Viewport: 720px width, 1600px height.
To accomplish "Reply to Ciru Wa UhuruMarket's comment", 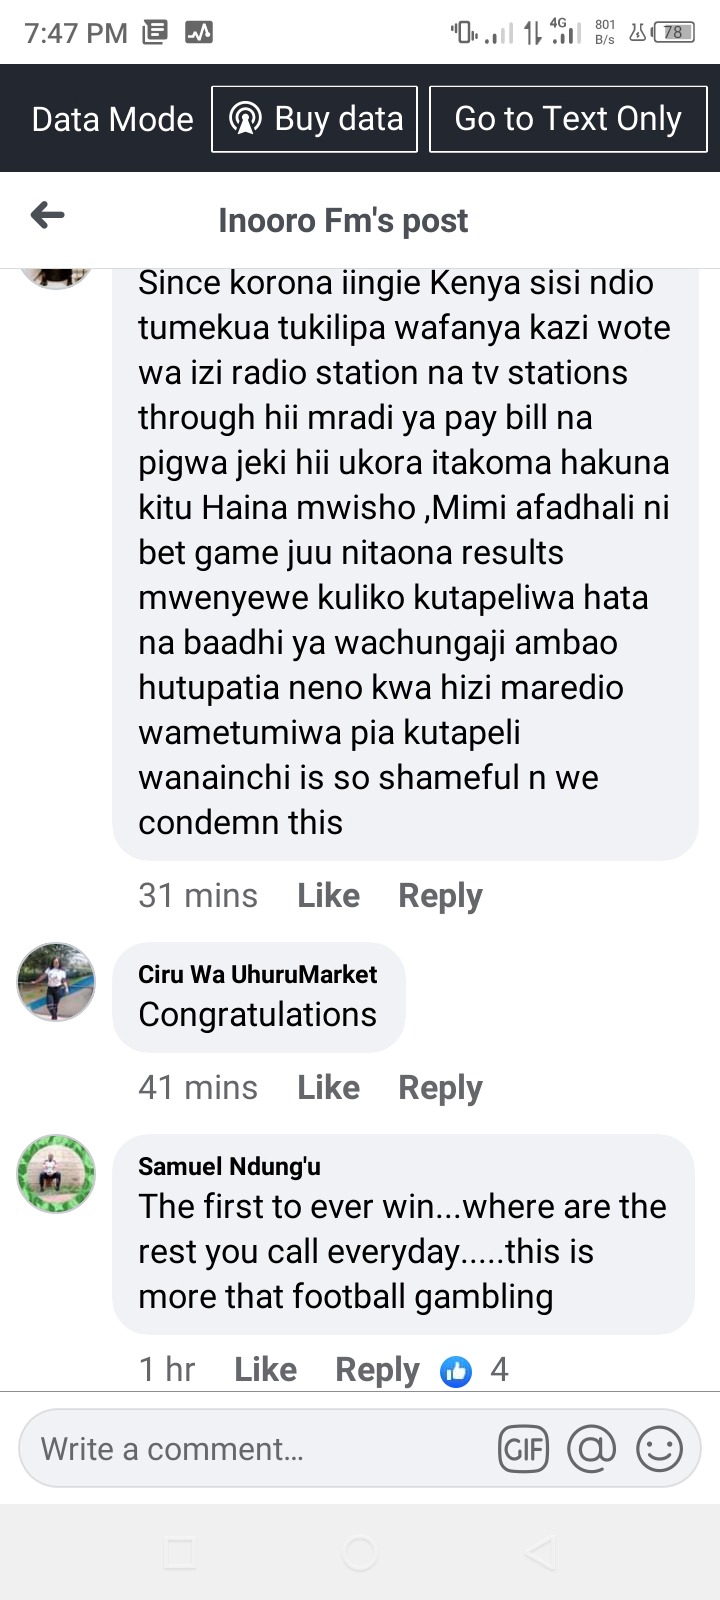I will coord(440,1088).
